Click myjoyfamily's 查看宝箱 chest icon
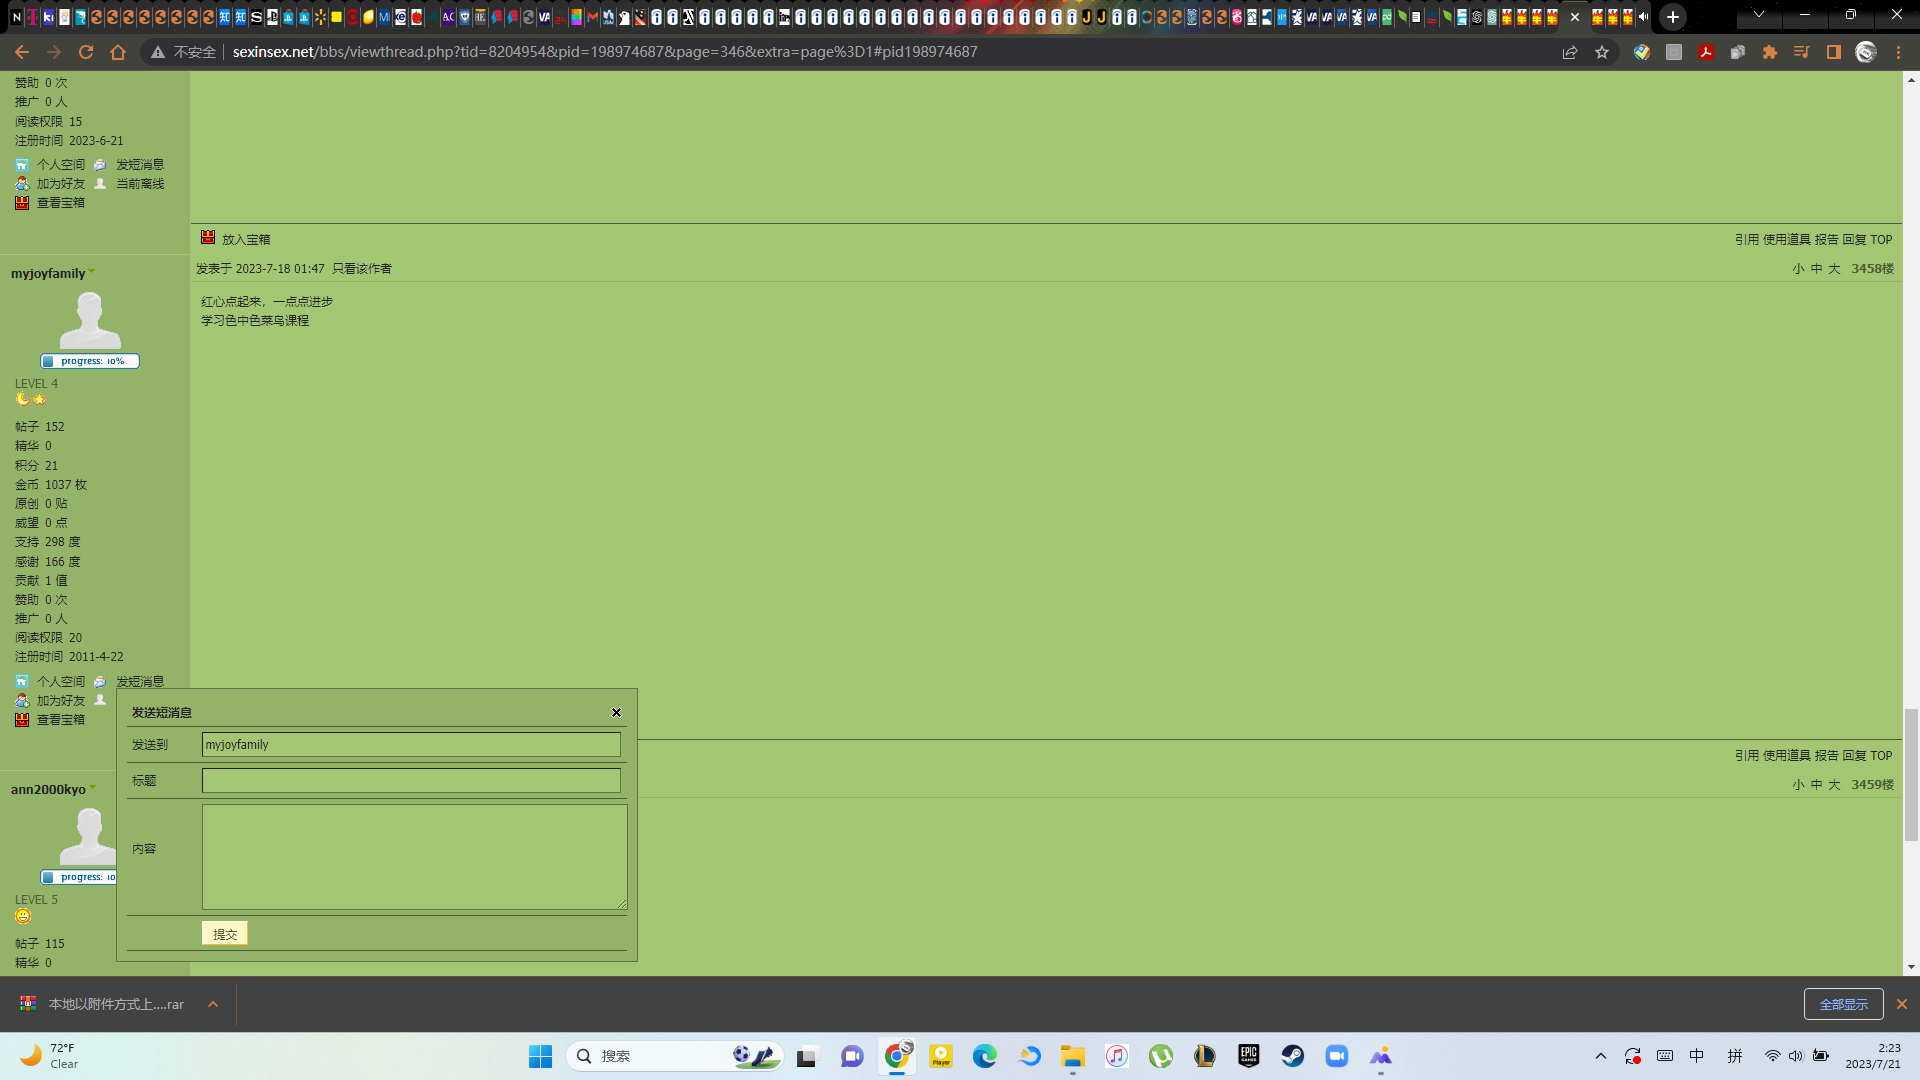1920x1080 pixels. 22,720
